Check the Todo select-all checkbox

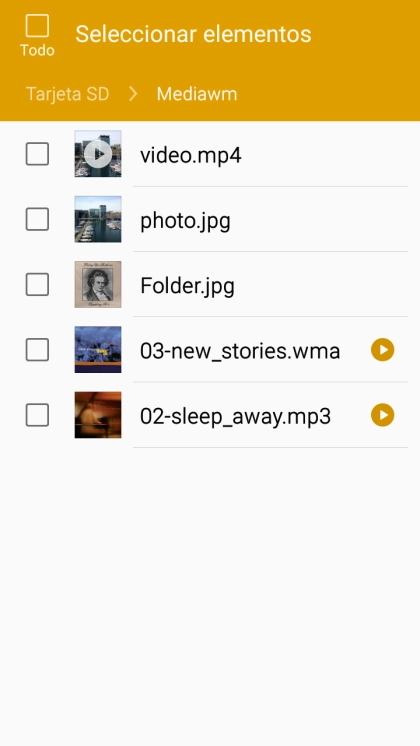coord(37,26)
